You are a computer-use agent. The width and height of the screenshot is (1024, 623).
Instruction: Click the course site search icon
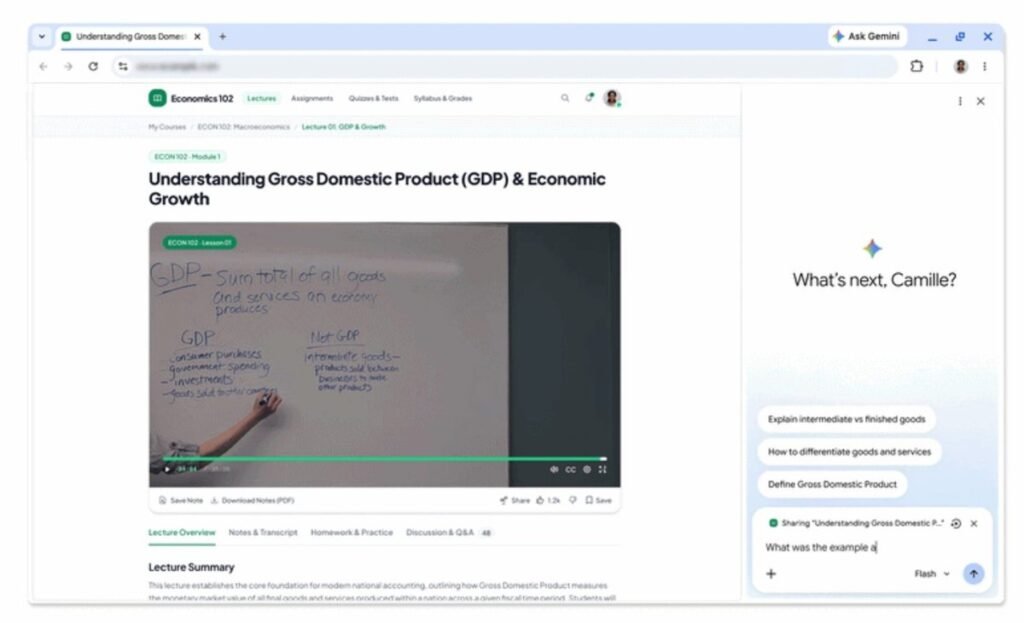point(565,98)
